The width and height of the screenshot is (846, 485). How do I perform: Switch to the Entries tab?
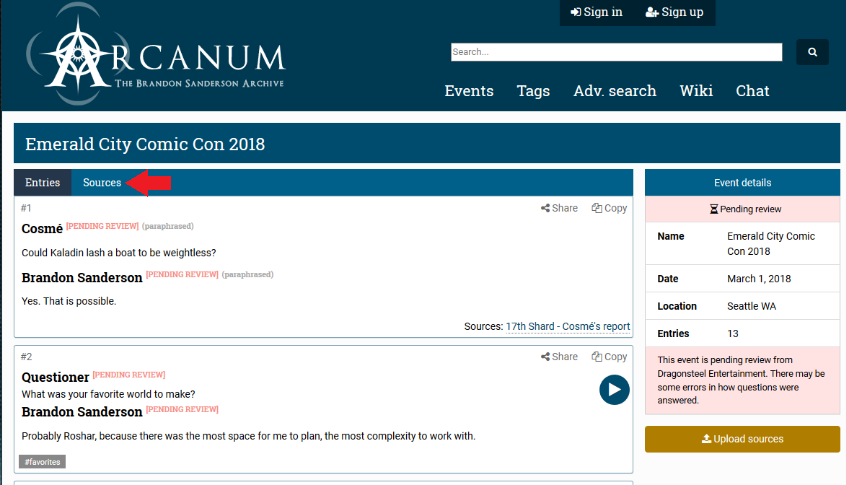(x=43, y=182)
